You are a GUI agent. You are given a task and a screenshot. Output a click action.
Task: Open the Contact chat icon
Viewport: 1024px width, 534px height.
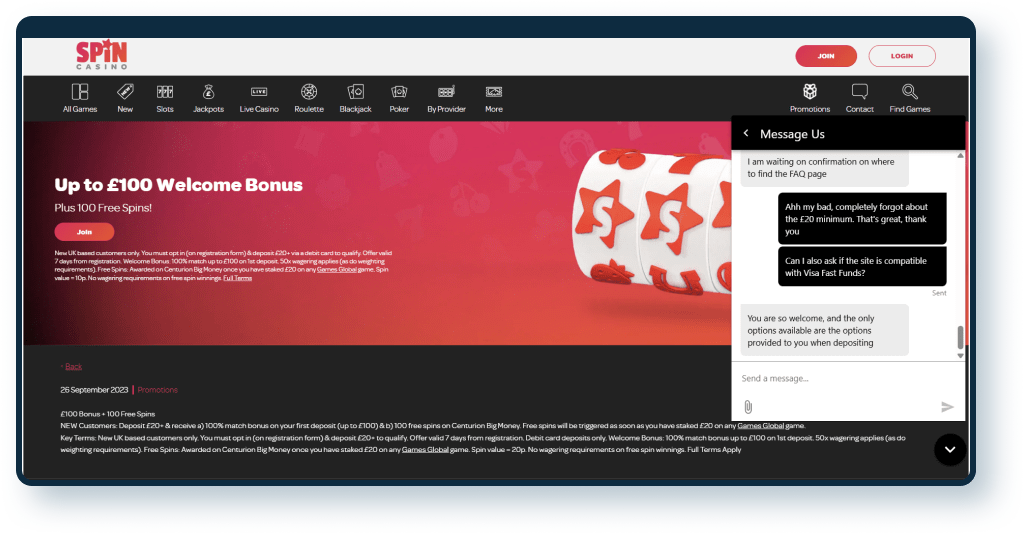[859, 91]
